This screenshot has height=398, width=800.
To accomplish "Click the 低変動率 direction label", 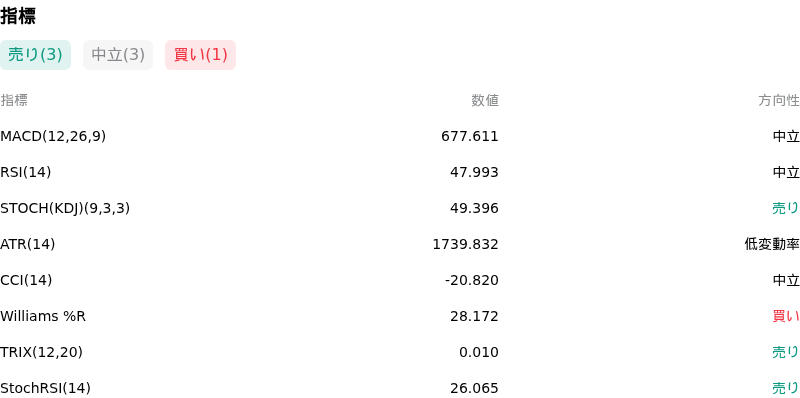I will [772, 244].
